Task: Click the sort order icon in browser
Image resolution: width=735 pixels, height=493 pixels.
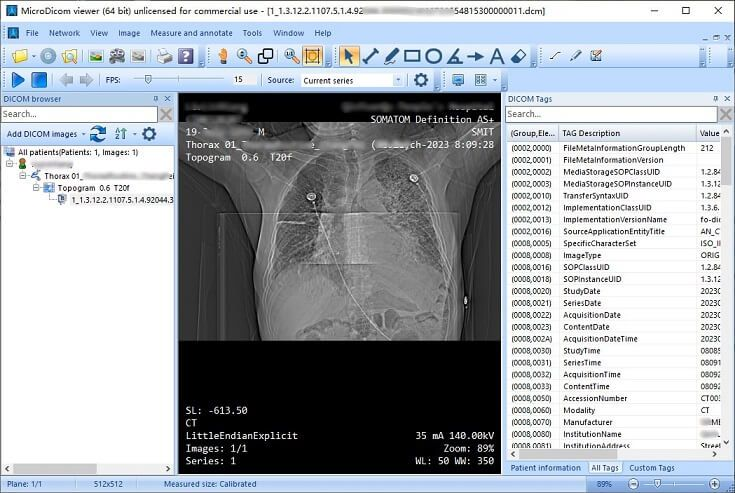Action: tap(120, 134)
